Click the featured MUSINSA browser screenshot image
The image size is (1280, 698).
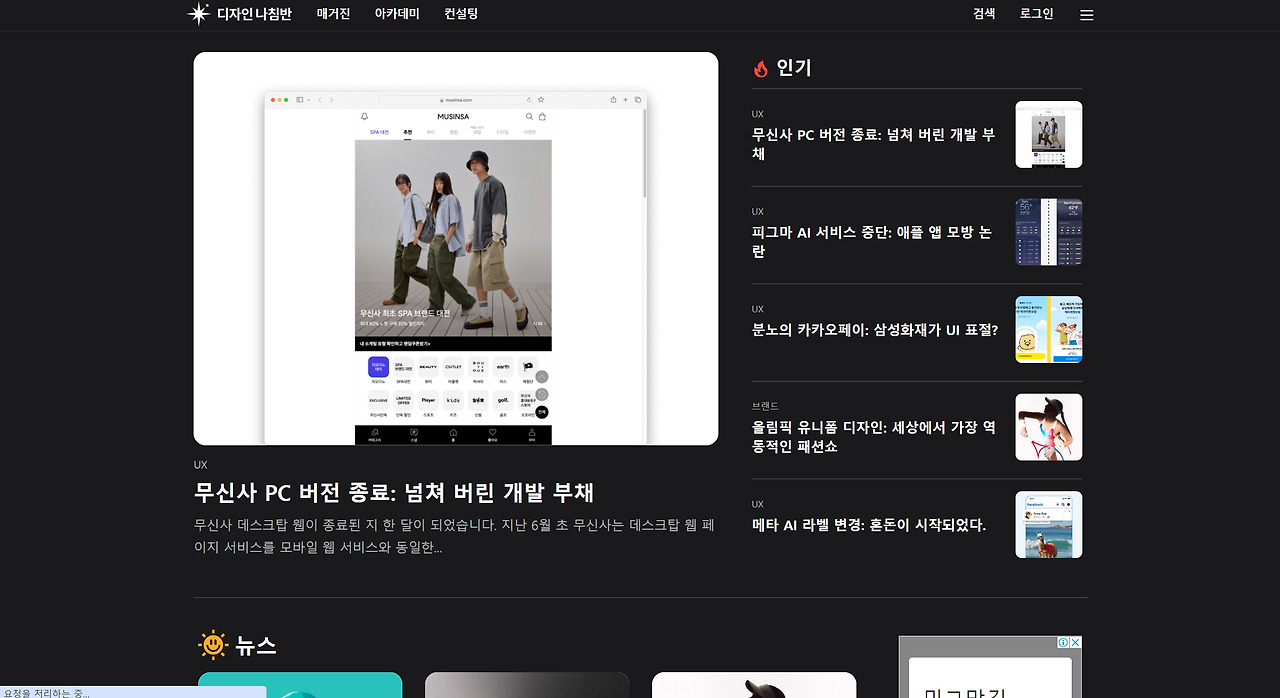455,248
